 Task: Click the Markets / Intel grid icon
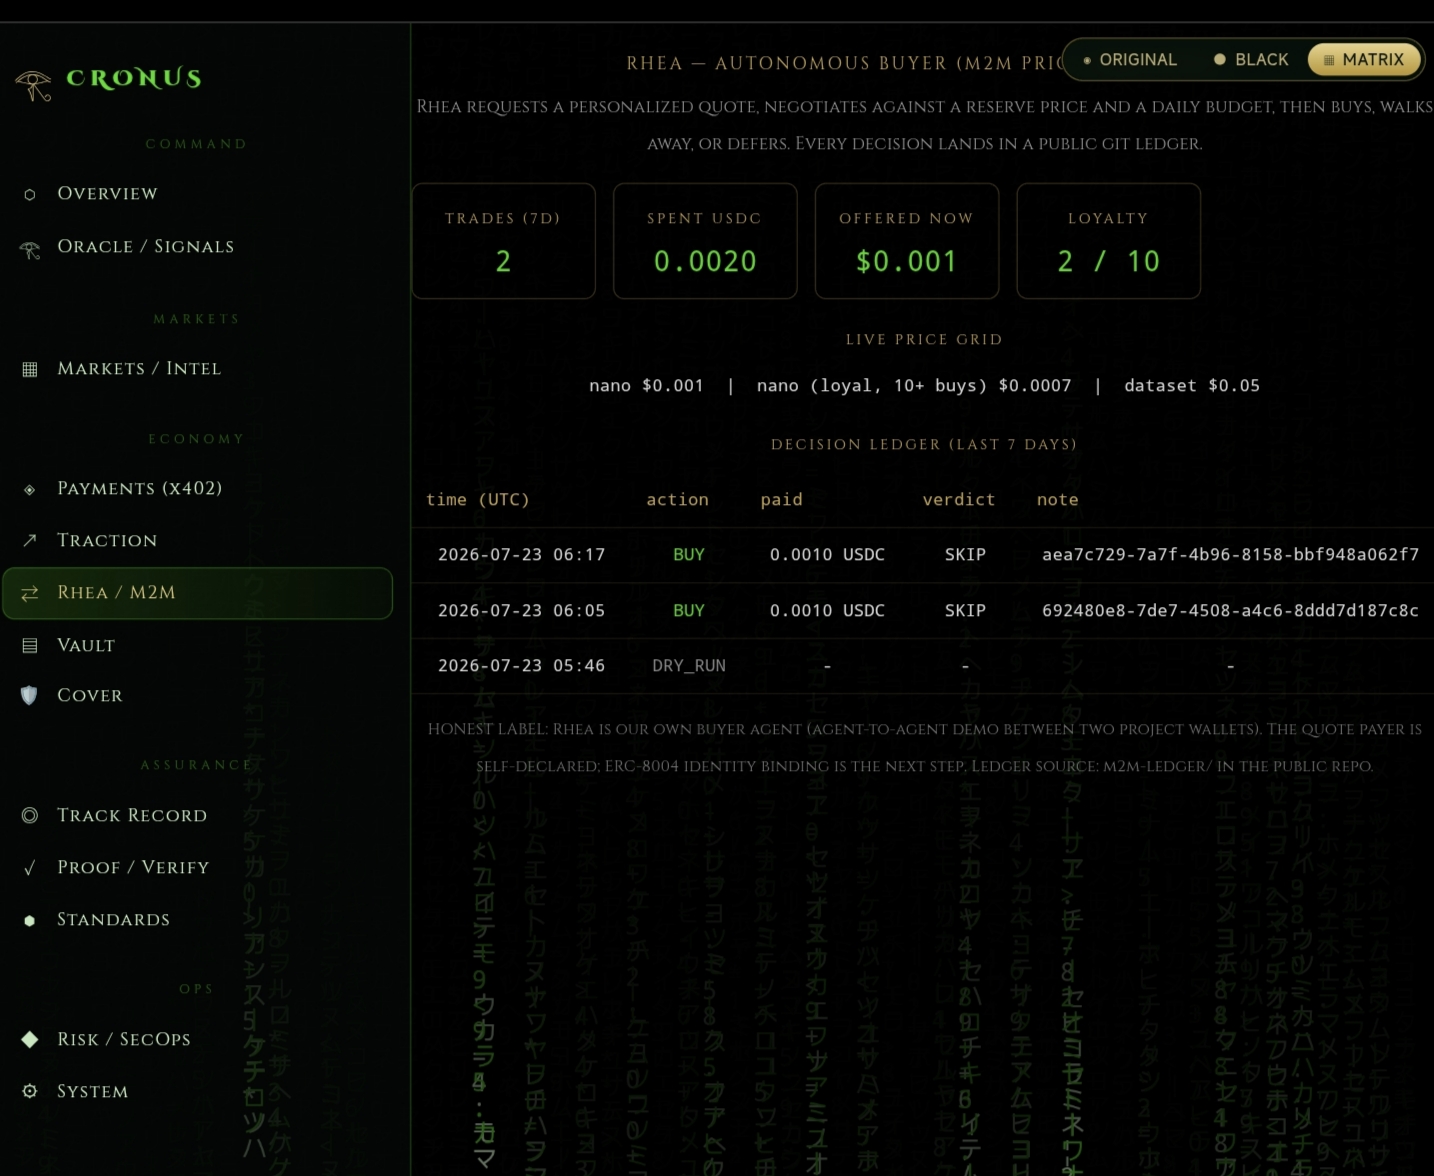coord(30,369)
